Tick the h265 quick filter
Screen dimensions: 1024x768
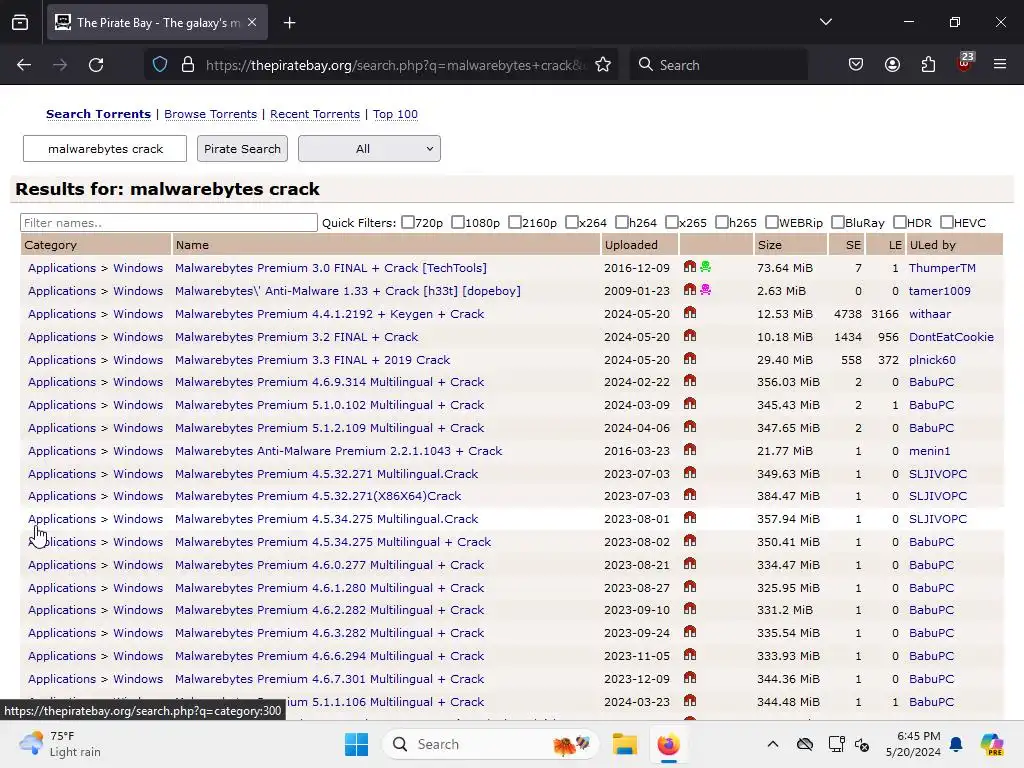[722, 222]
